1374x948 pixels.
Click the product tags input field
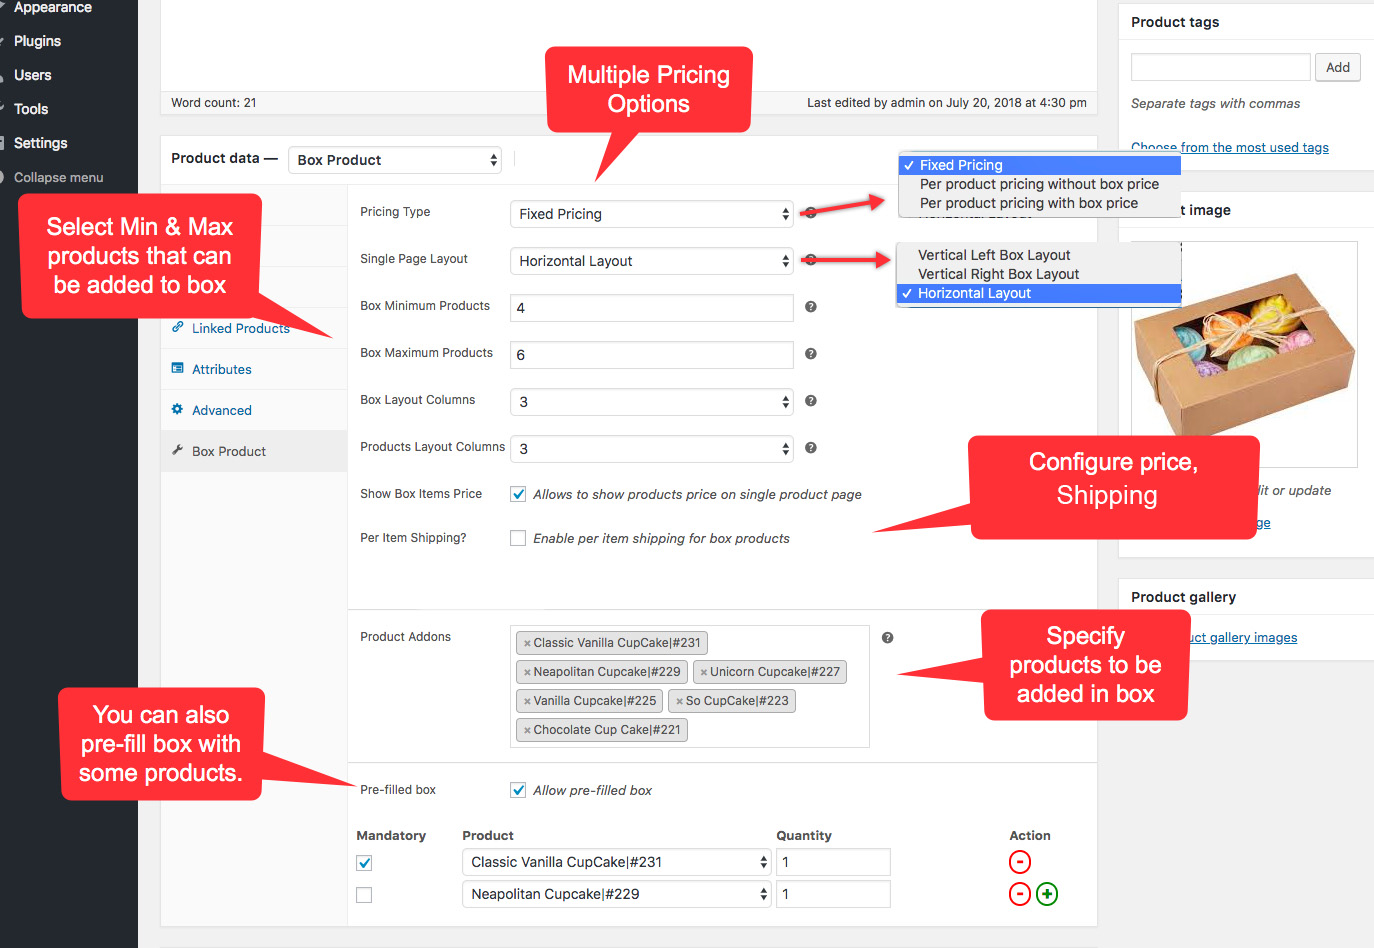1220,67
